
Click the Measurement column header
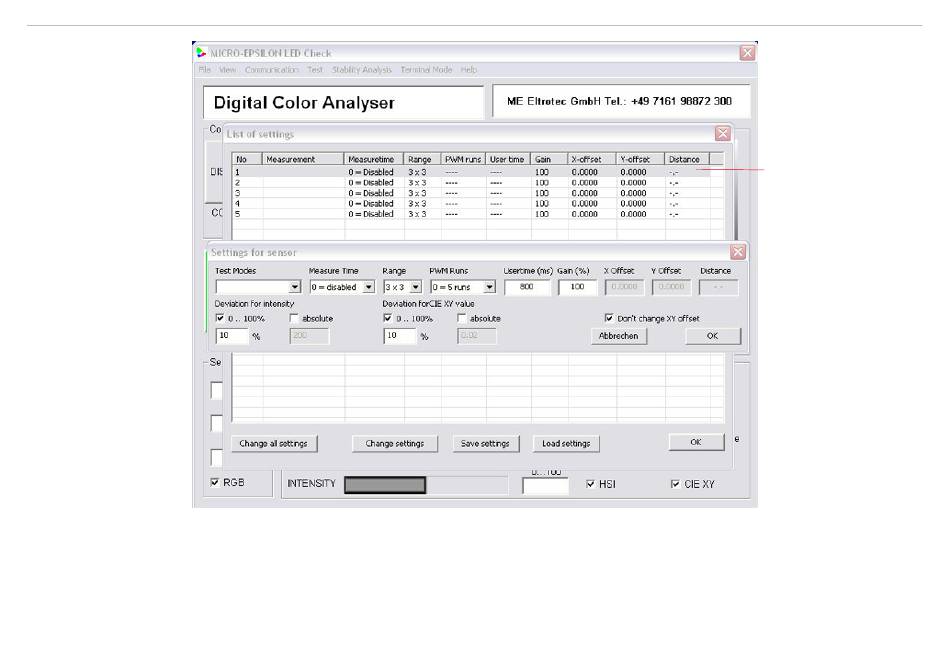click(303, 159)
